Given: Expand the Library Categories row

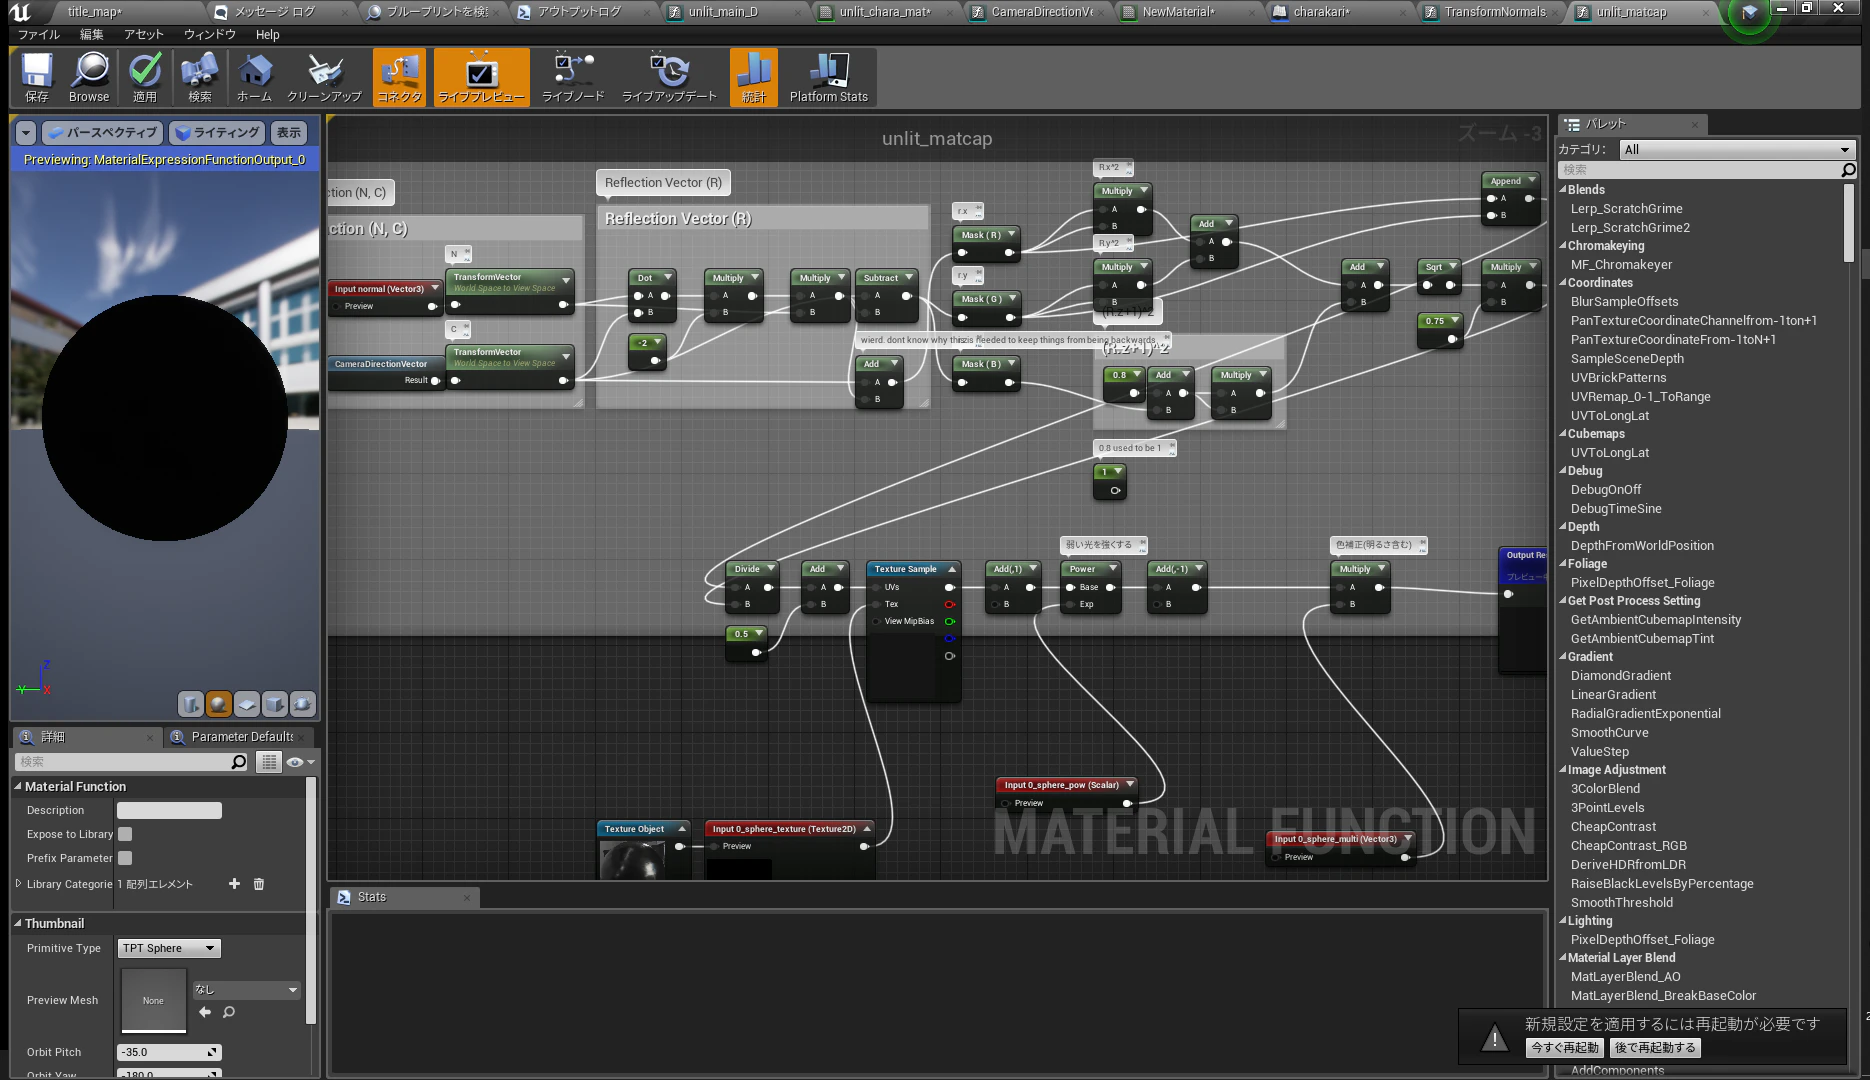Looking at the screenshot, I should pos(18,884).
